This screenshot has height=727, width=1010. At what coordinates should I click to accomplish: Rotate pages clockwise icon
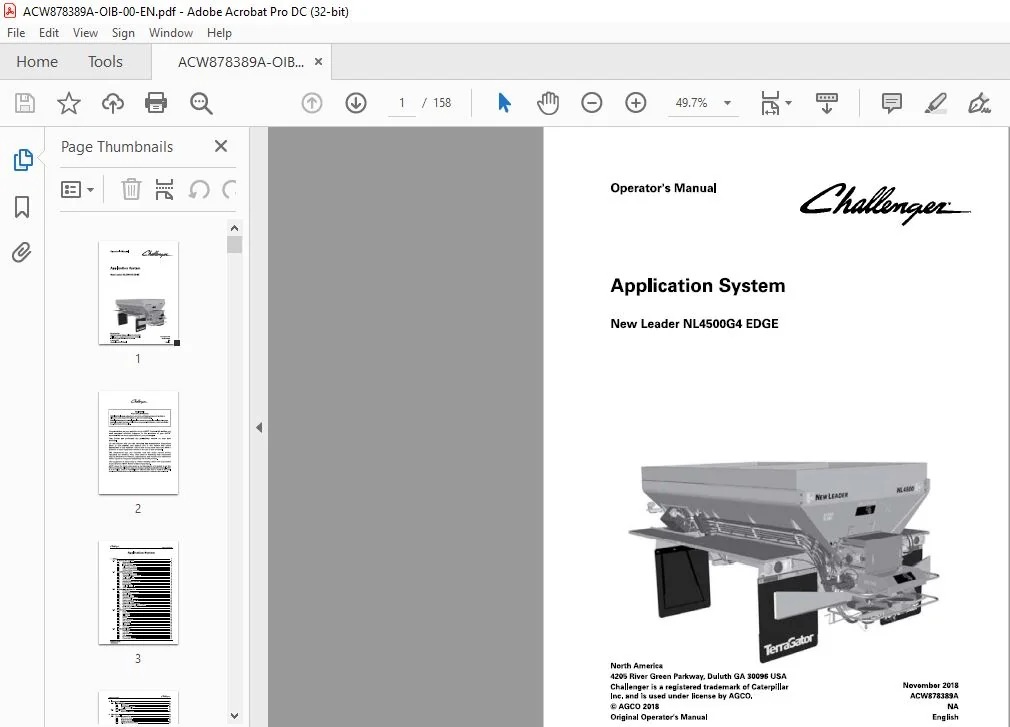tap(229, 189)
